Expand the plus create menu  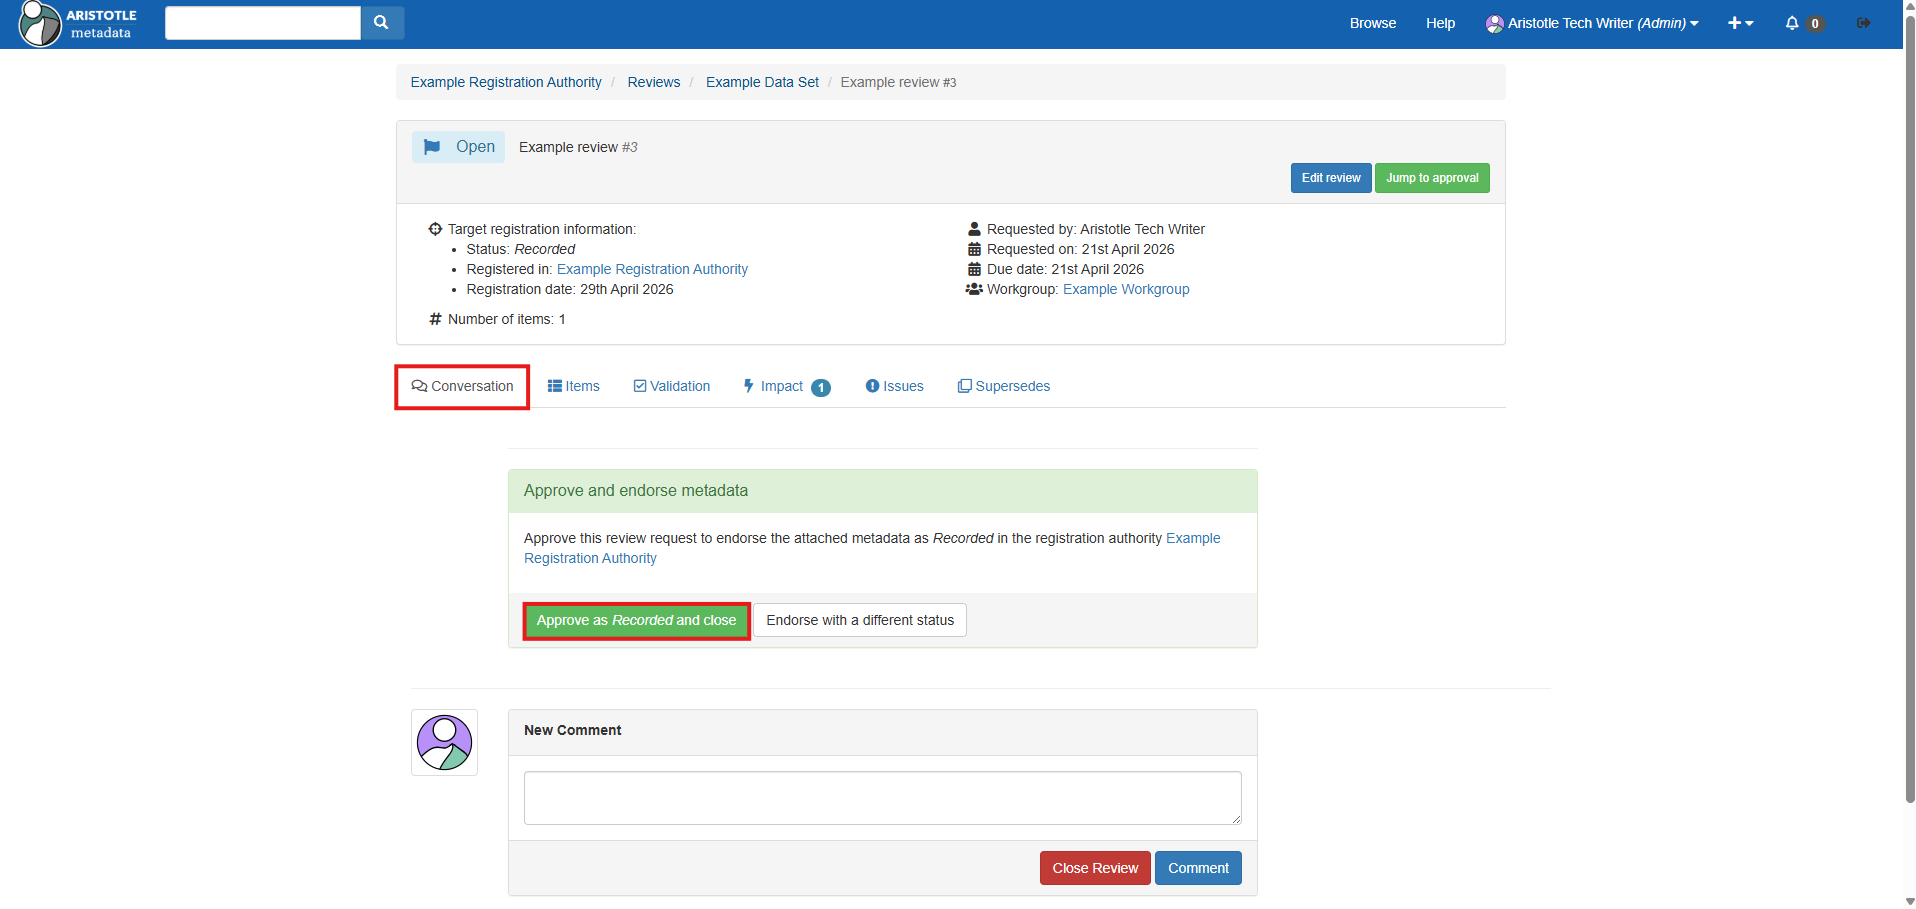tap(1740, 23)
